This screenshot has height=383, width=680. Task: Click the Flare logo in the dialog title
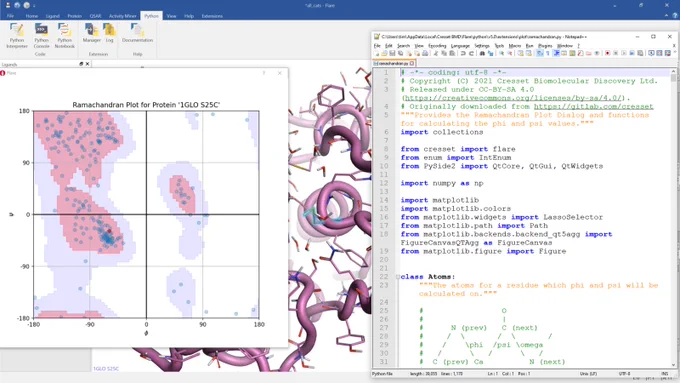[x=3, y=73]
